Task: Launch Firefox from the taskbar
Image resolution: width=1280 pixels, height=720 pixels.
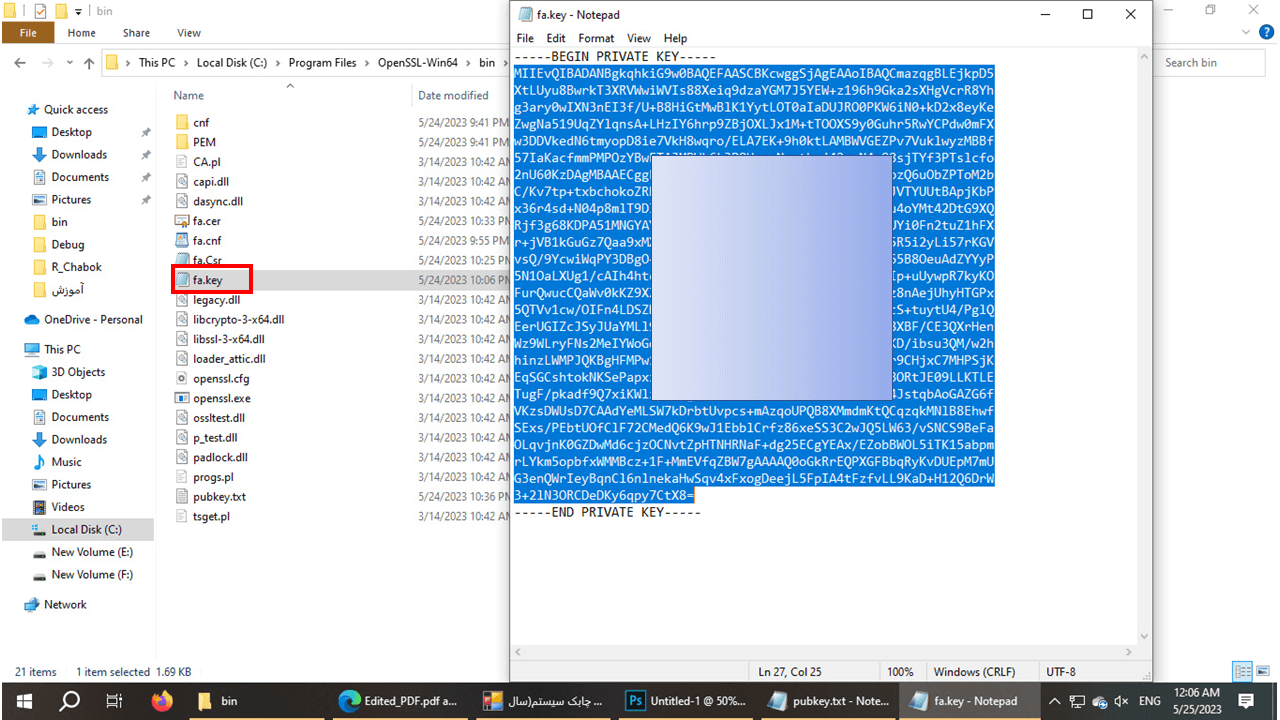Action: 162,701
